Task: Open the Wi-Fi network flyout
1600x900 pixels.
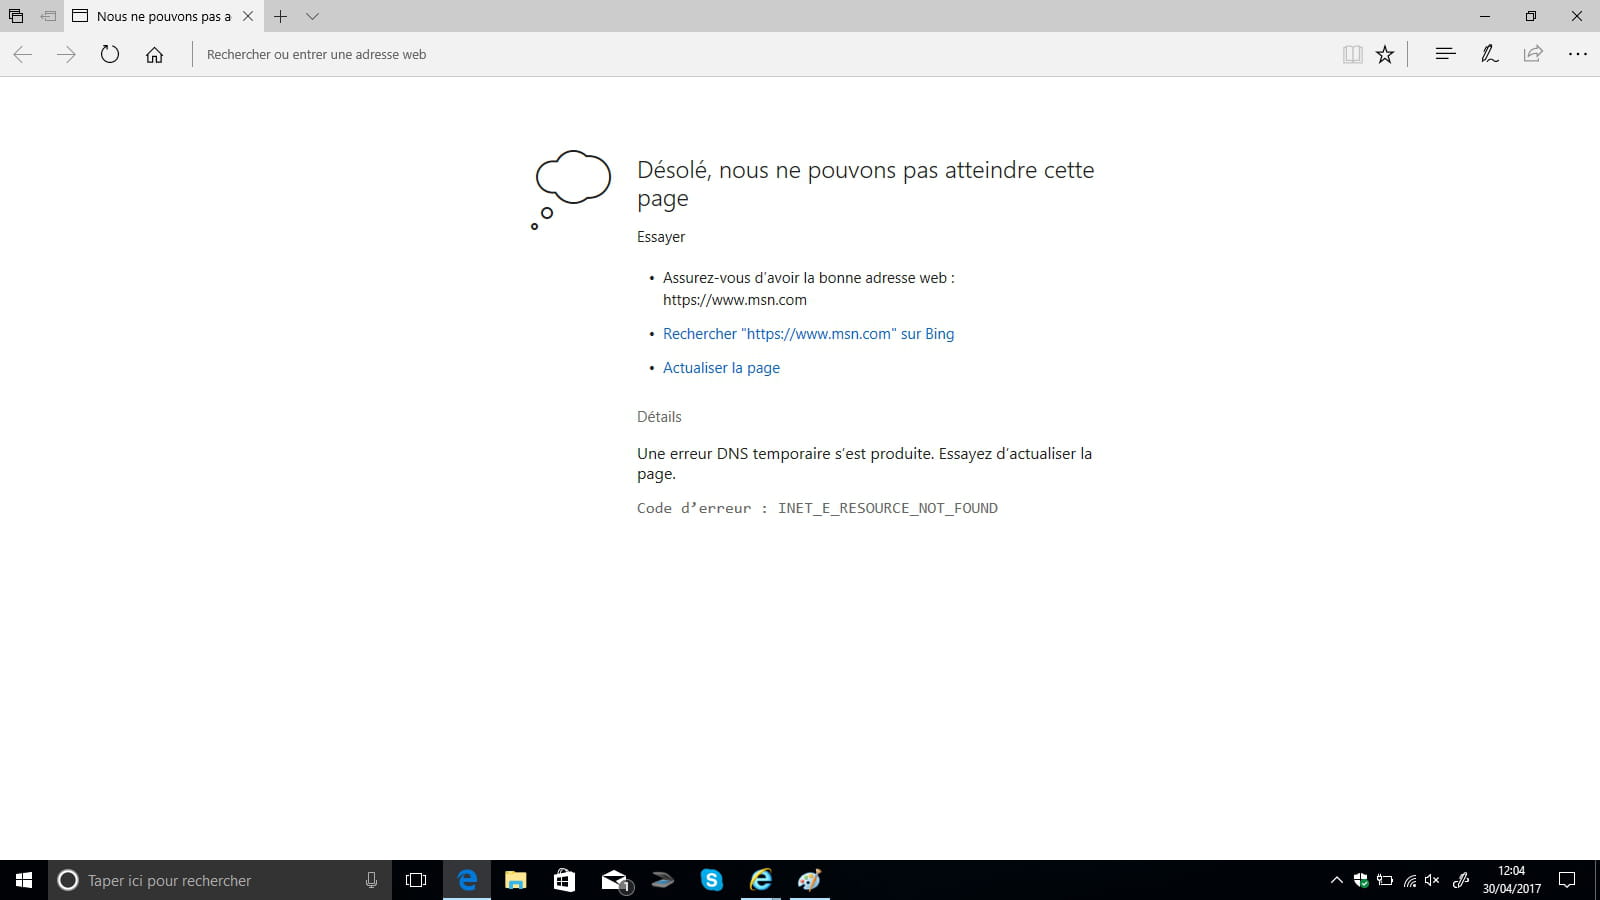Action: pos(1409,880)
